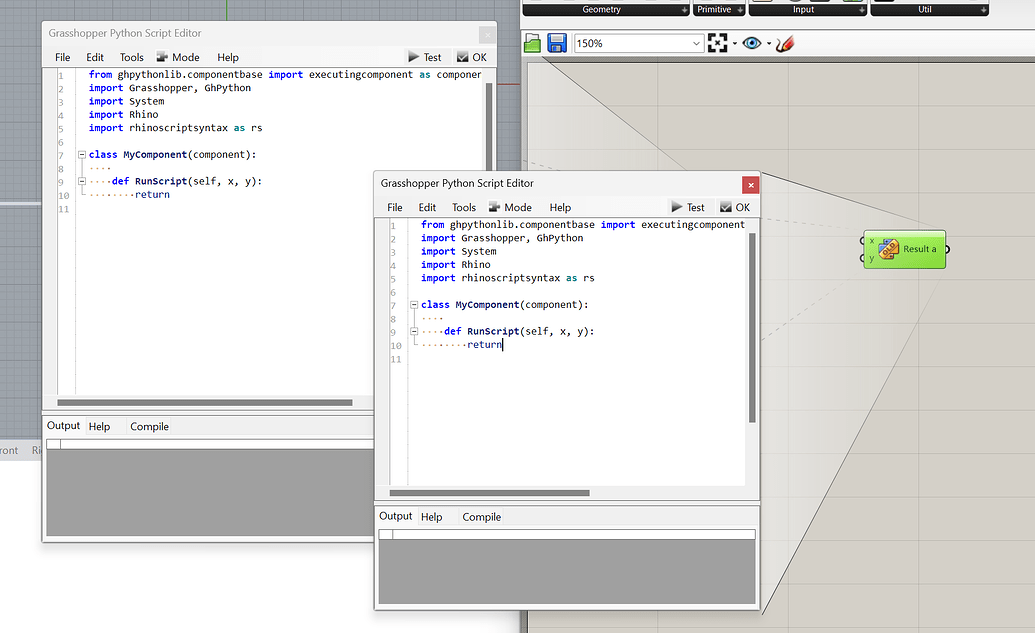Image resolution: width=1035 pixels, height=633 pixels.
Task: Click the zoom extents icon on the canvas toolbar
Action: pyautogui.click(x=717, y=43)
